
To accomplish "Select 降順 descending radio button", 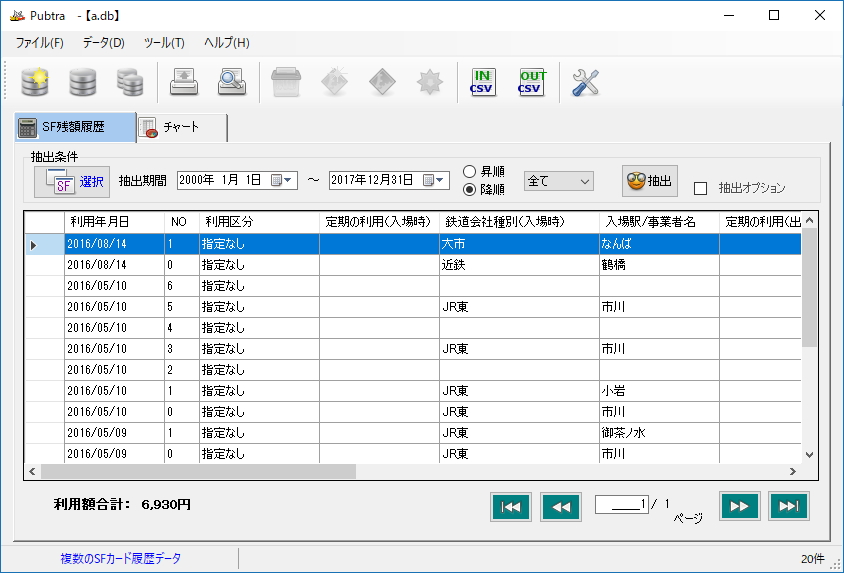I will pos(469,189).
